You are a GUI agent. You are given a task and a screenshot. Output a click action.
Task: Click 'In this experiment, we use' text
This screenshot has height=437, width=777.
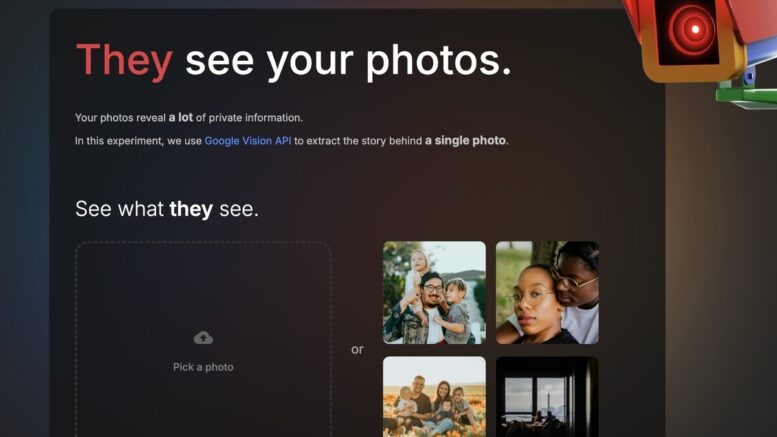click(x=138, y=141)
